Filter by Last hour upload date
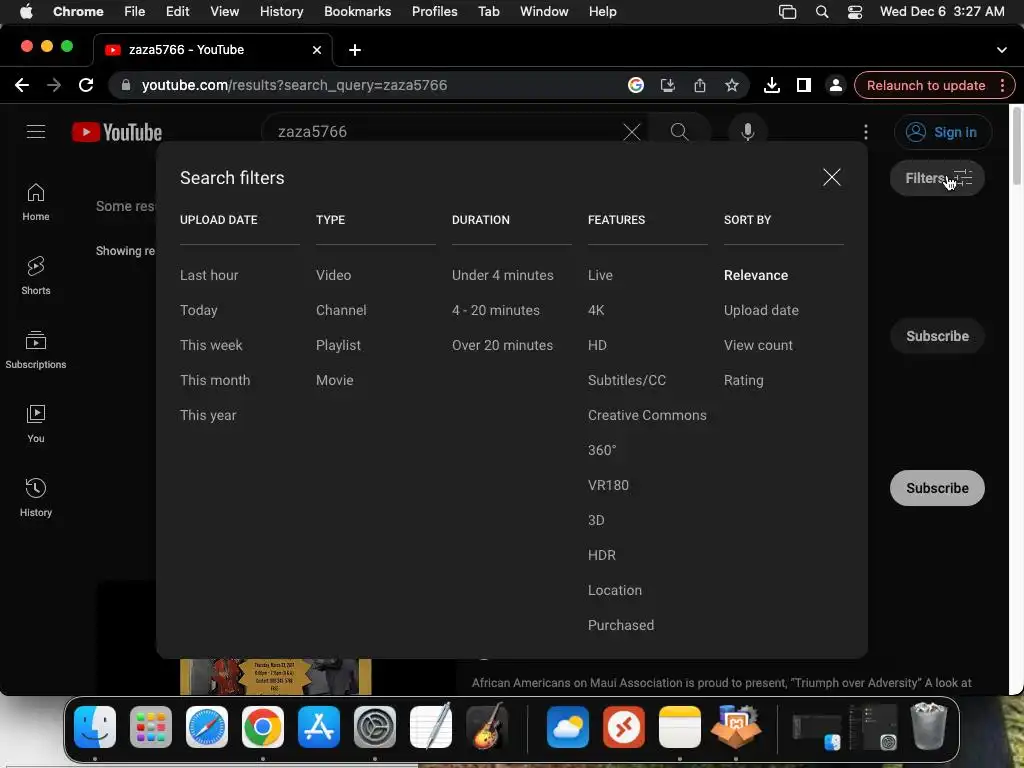Viewport: 1024px width, 768px height. click(x=209, y=276)
